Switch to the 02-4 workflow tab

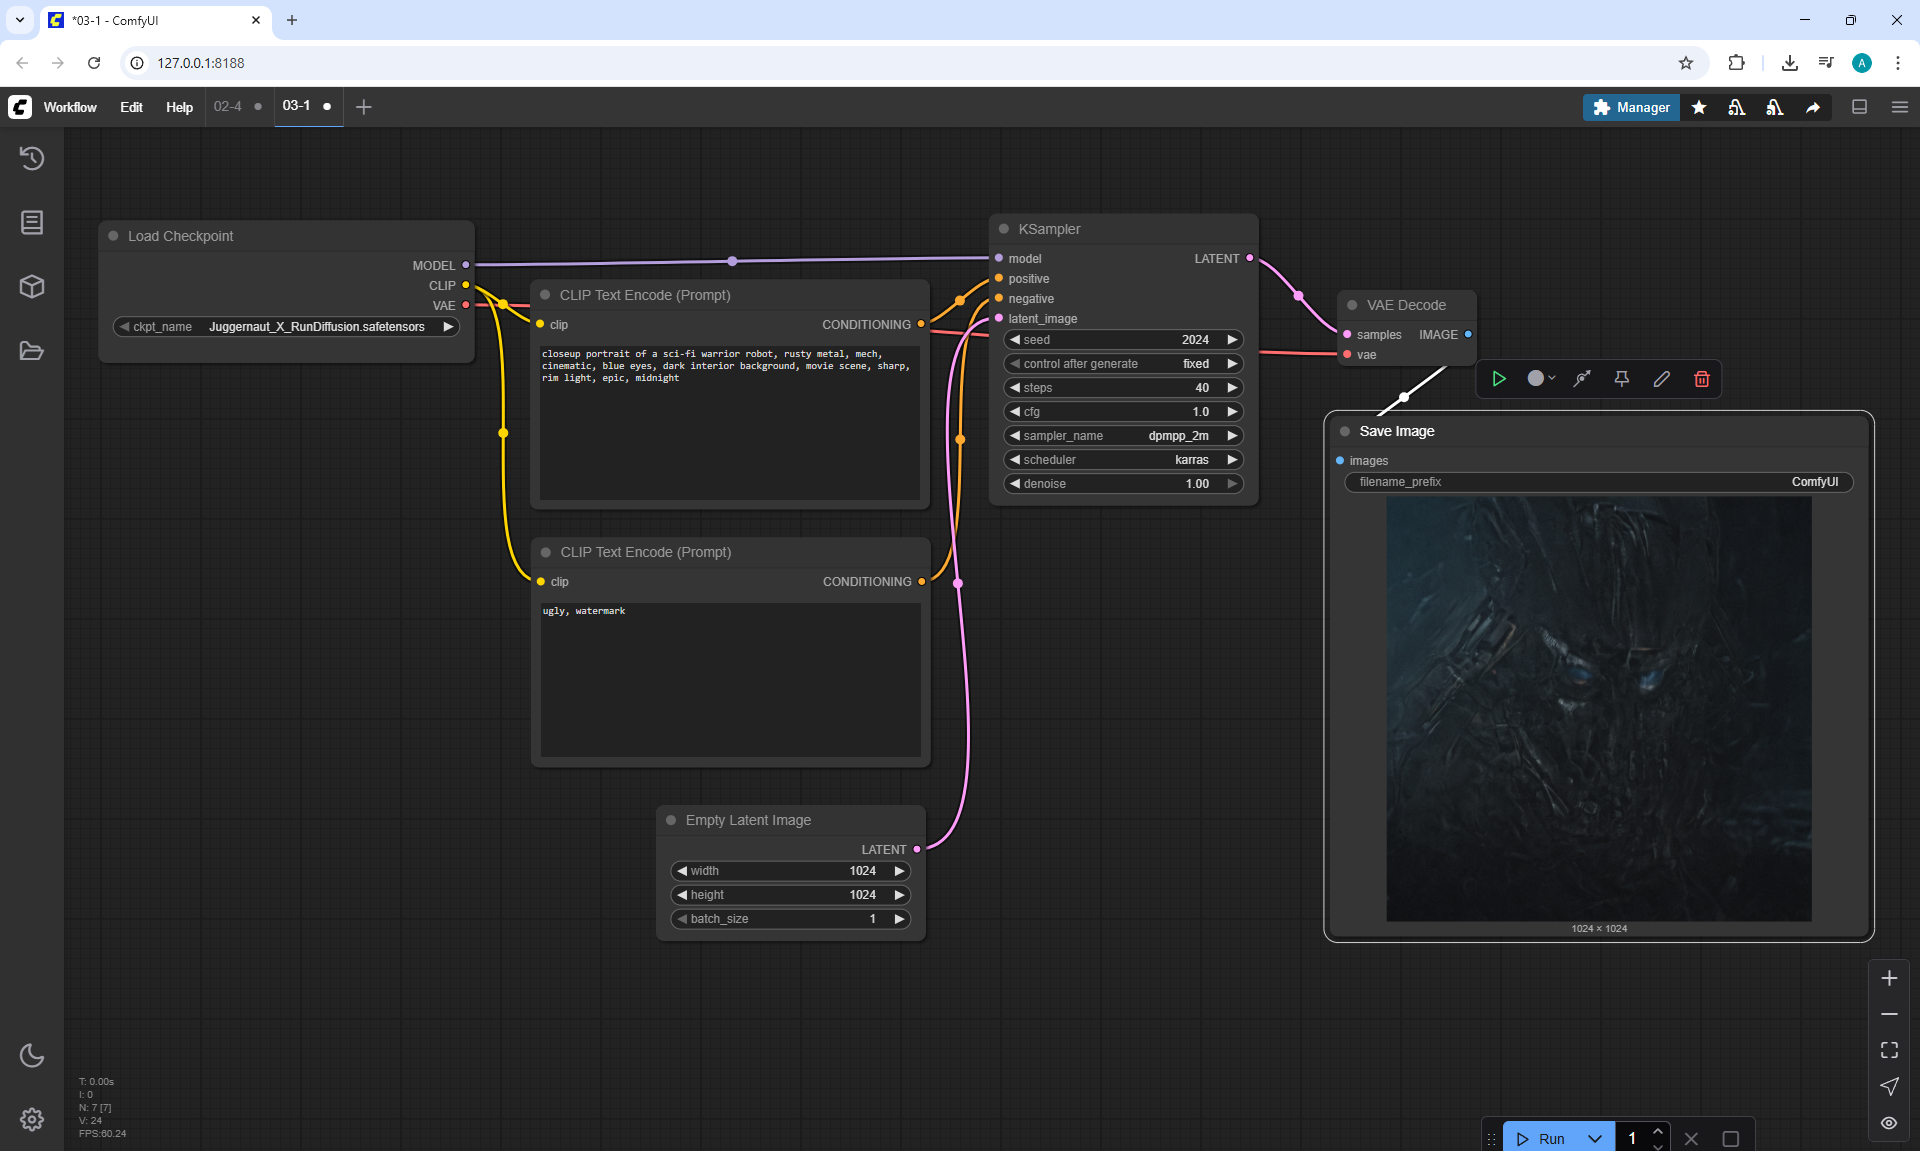click(x=228, y=106)
